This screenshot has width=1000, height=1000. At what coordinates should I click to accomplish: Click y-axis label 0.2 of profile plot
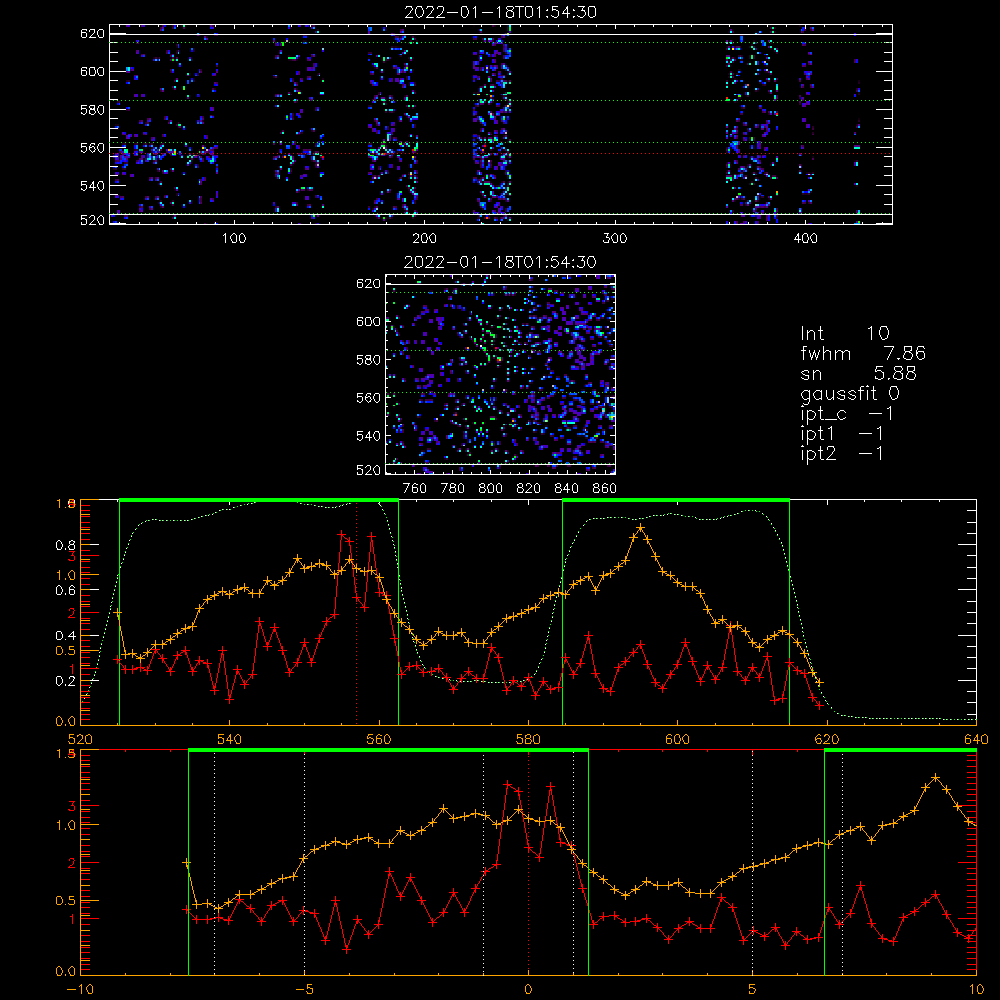pyautogui.click(x=65, y=681)
